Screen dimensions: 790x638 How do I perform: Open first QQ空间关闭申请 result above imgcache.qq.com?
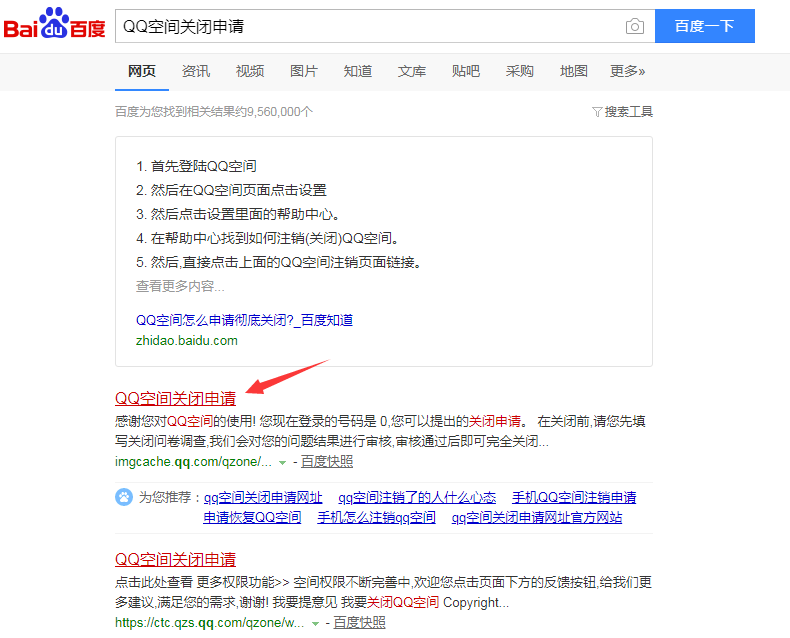(175, 399)
